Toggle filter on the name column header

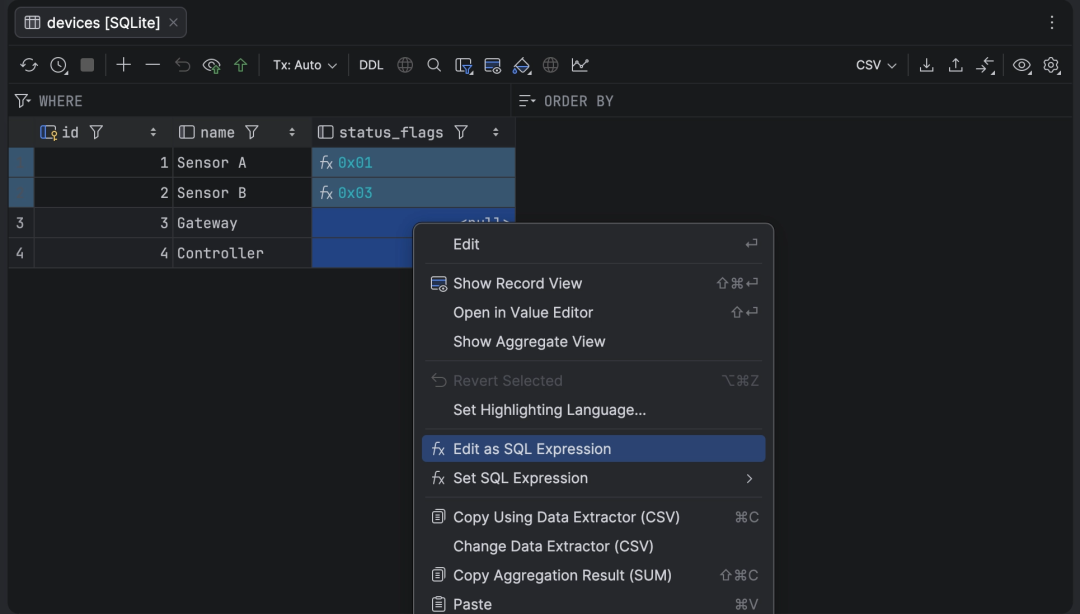click(252, 132)
